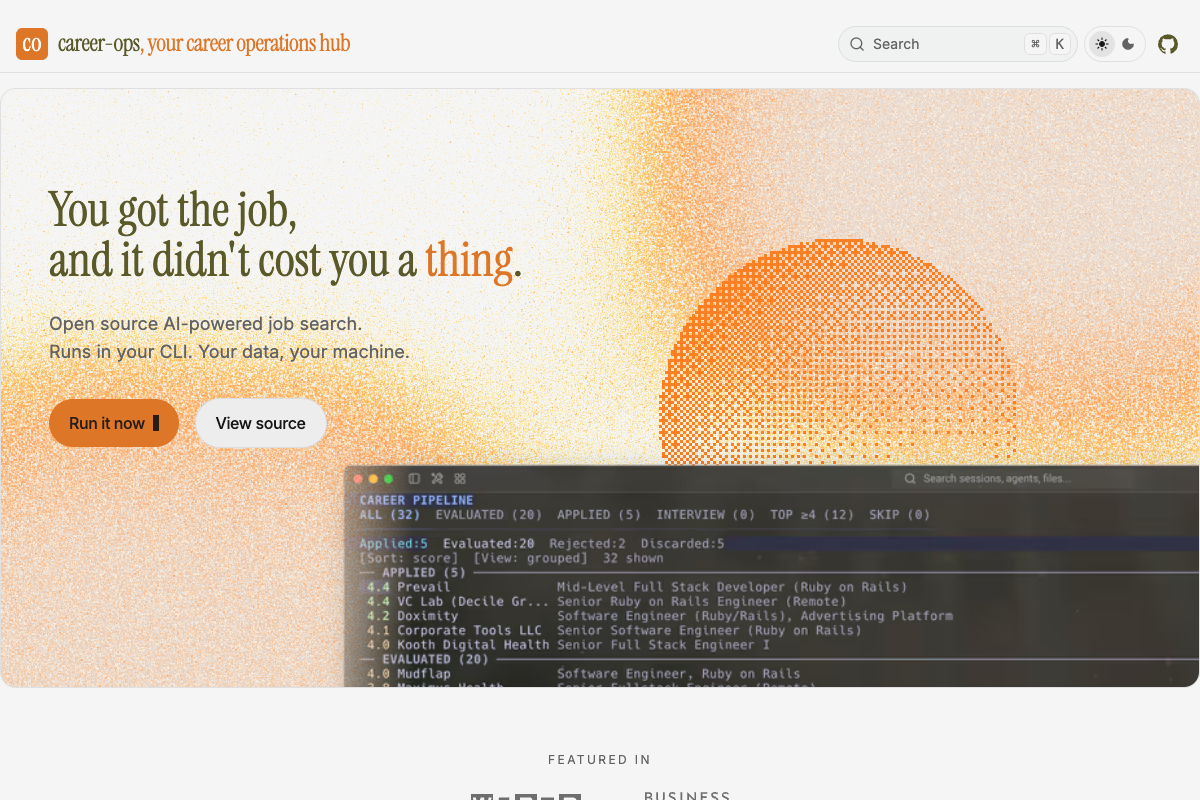The image size is (1200, 800).
Task: Select the EVALUATED (20) tab
Action: [x=489, y=515]
